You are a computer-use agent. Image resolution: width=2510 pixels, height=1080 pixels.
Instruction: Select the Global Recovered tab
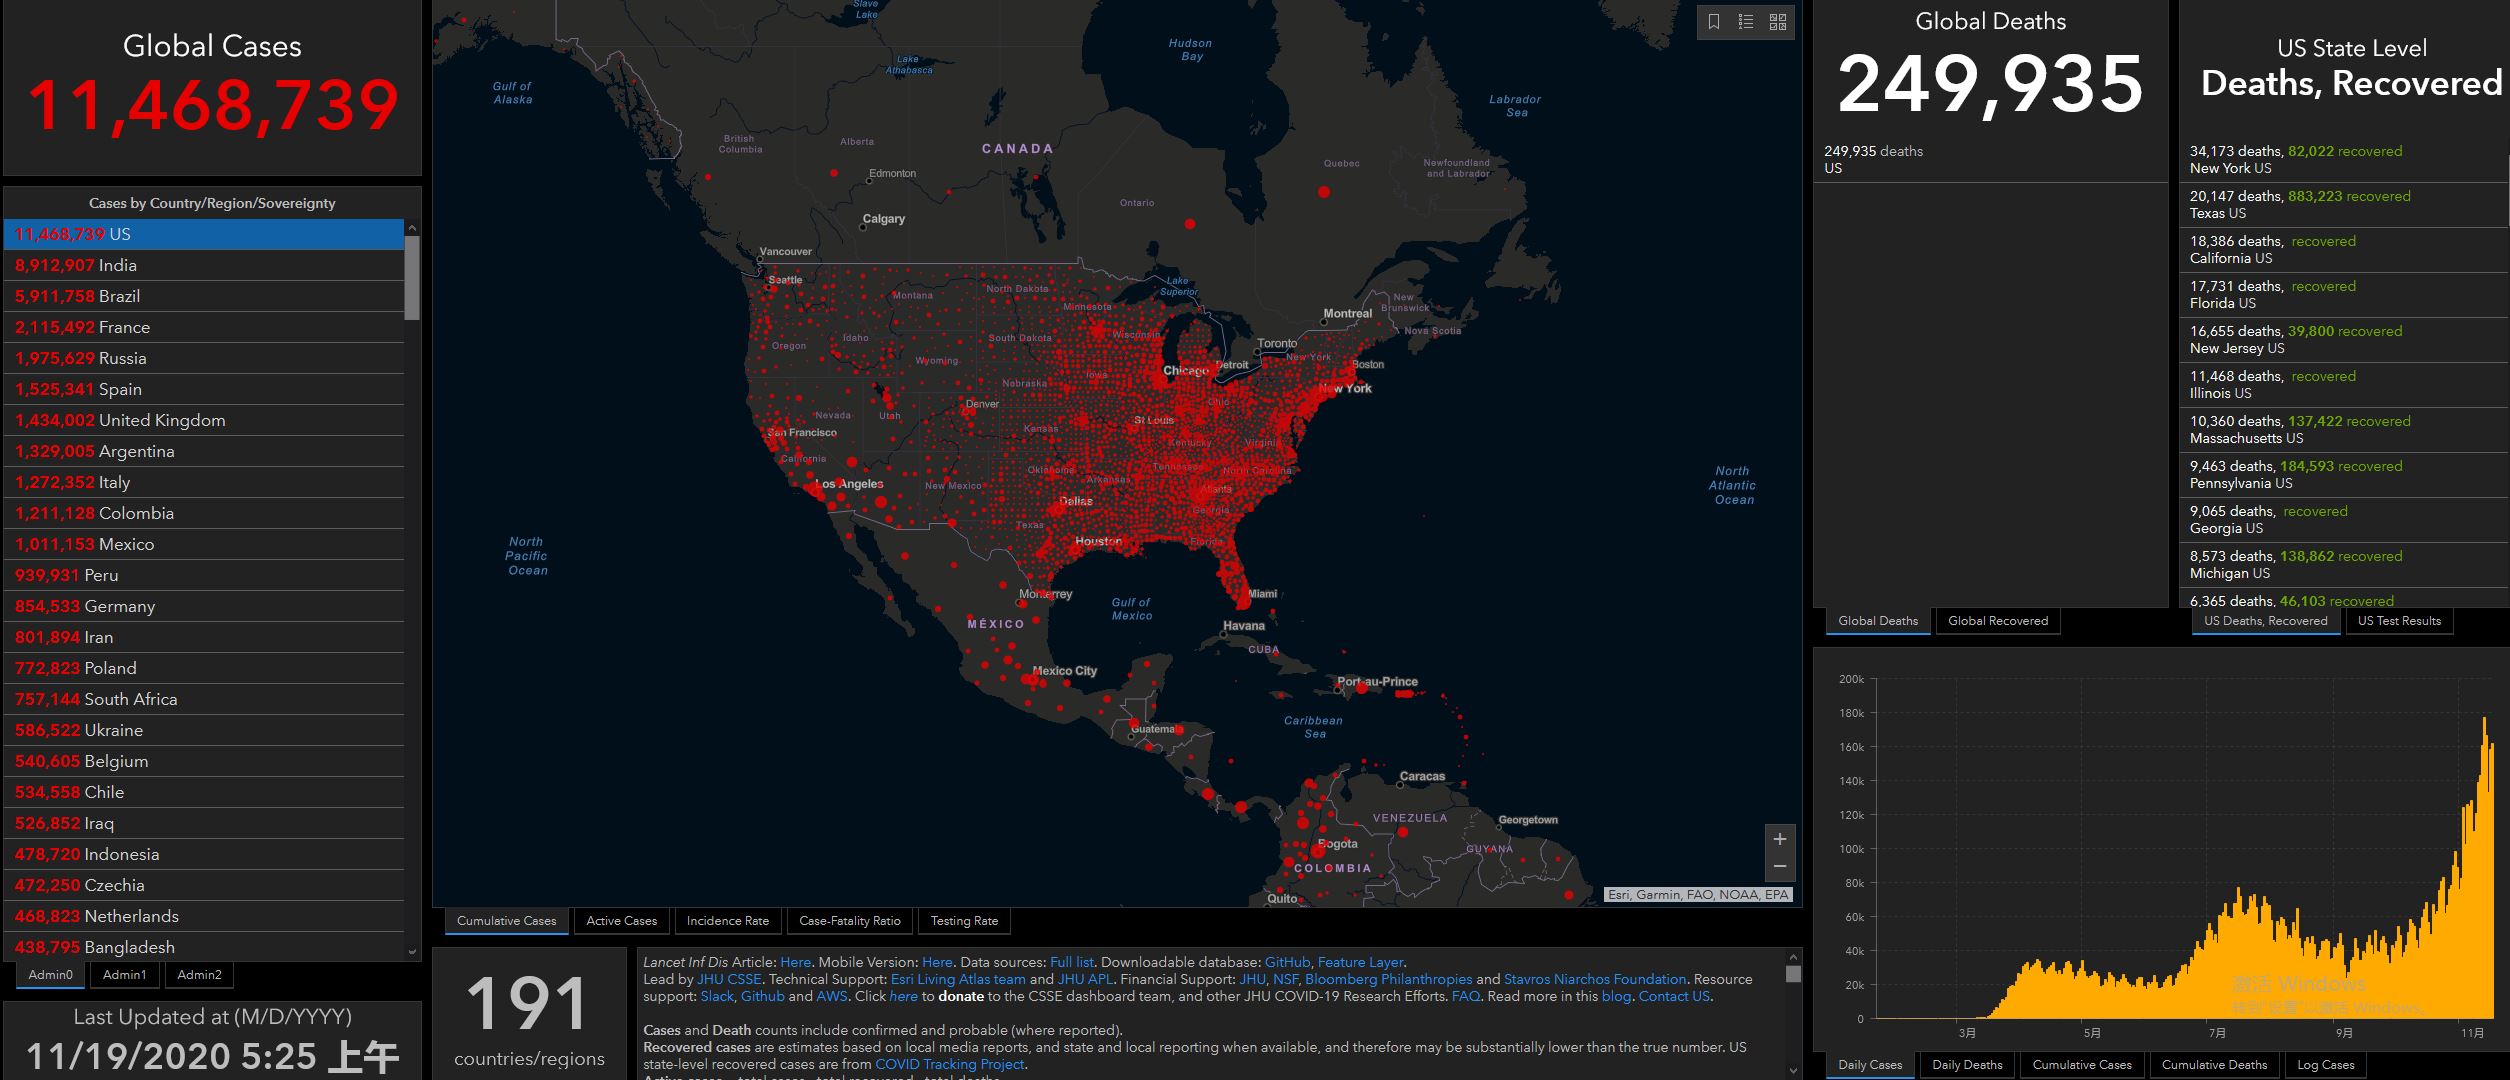(1997, 621)
